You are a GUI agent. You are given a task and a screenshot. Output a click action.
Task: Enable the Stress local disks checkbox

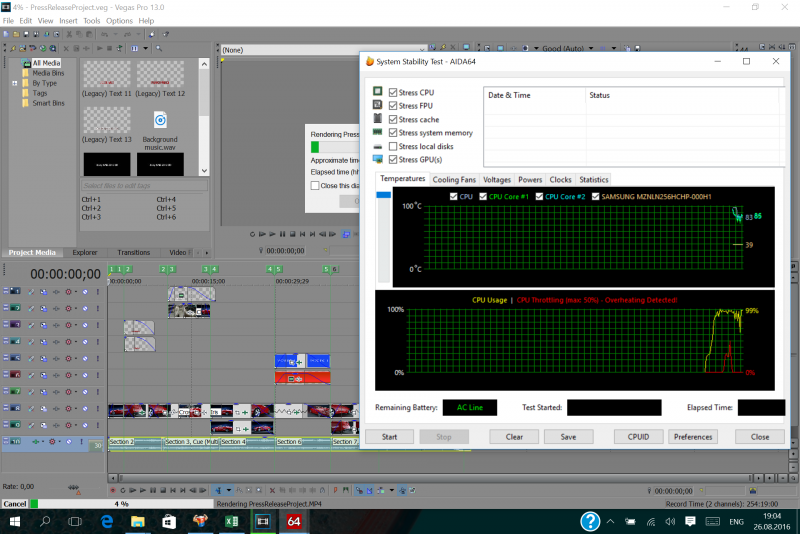click(x=393, y=146)
